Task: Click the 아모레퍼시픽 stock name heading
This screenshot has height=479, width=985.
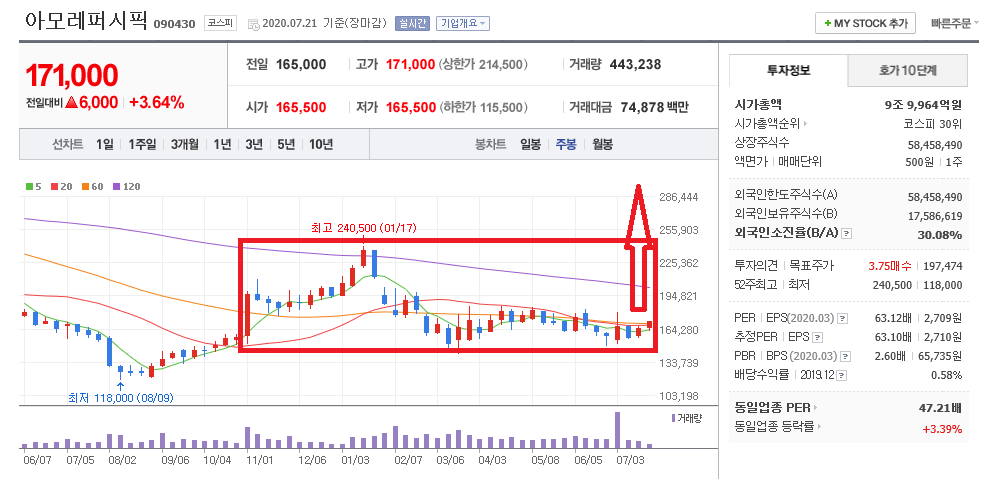Action: [x=85, y=22]
